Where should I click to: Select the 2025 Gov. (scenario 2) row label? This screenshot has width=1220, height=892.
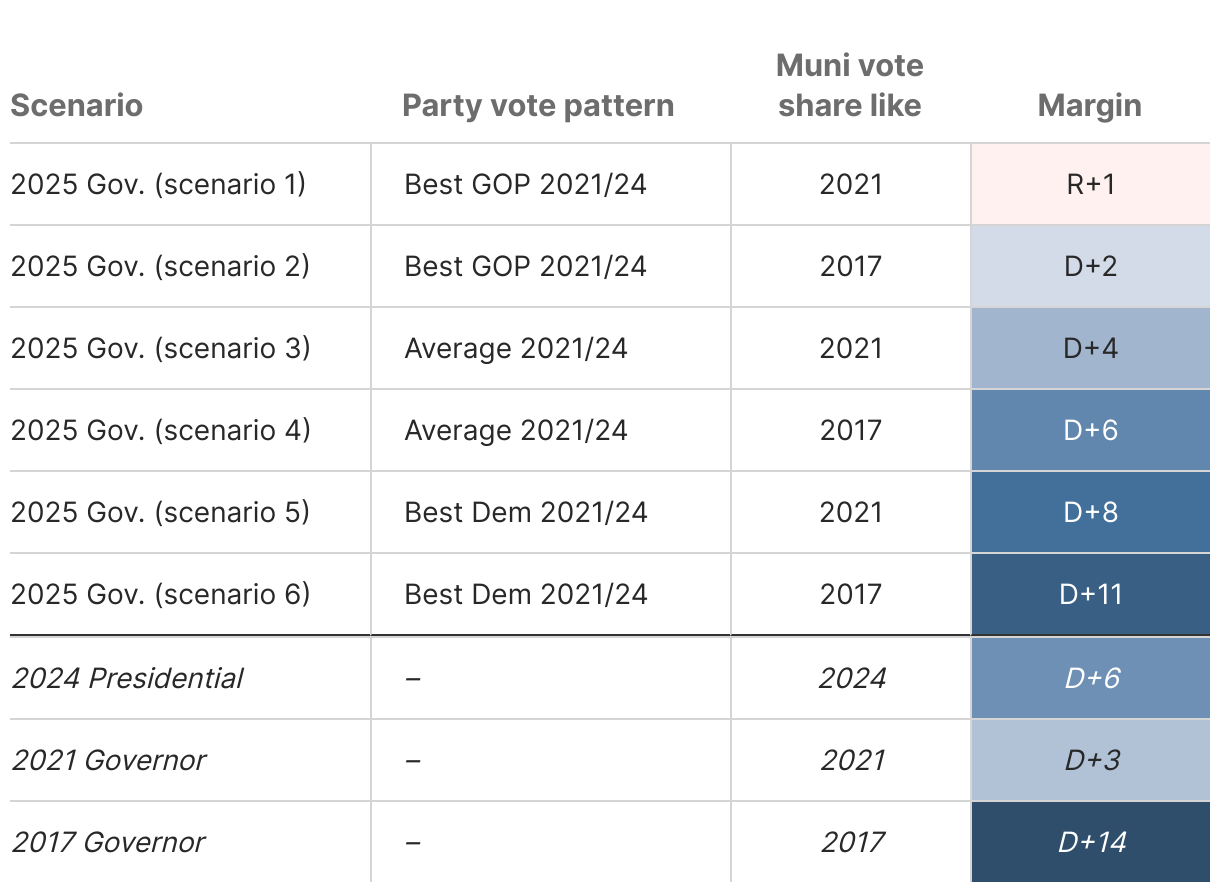pyautogui.click(x=160, y=266)
